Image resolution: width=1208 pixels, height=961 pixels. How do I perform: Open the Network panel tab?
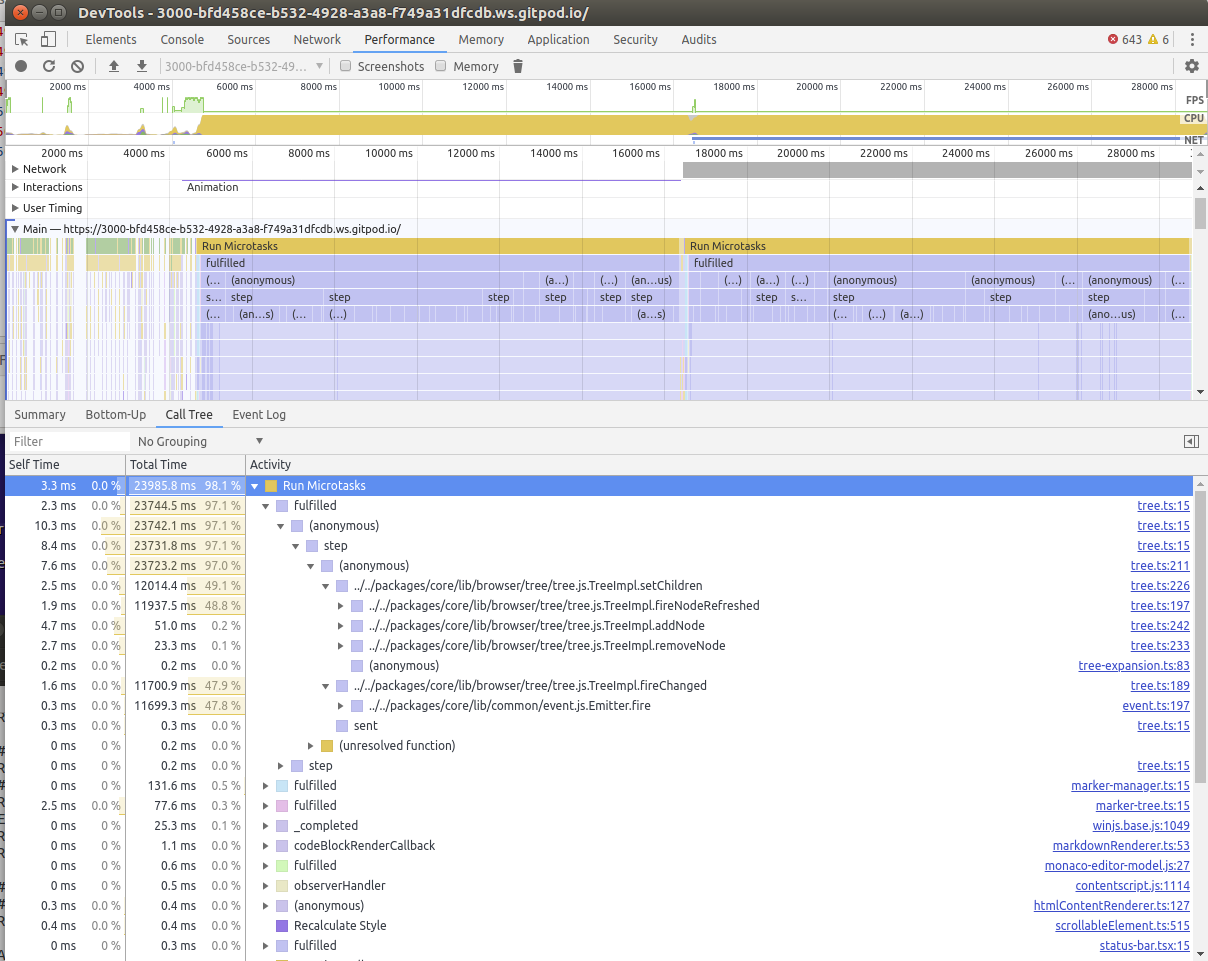click(317, 39)
